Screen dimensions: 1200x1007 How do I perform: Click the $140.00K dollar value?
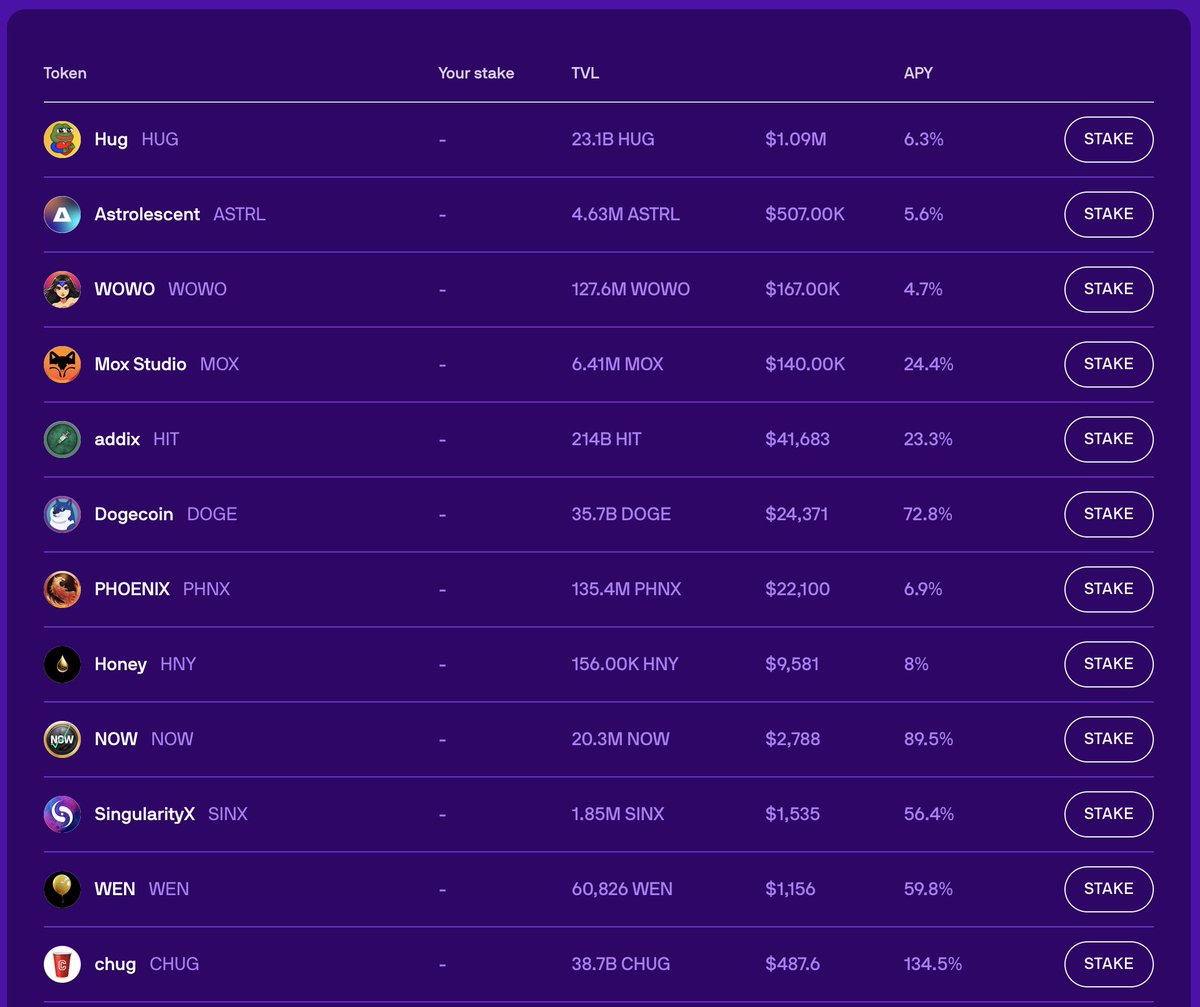[805, 364]
